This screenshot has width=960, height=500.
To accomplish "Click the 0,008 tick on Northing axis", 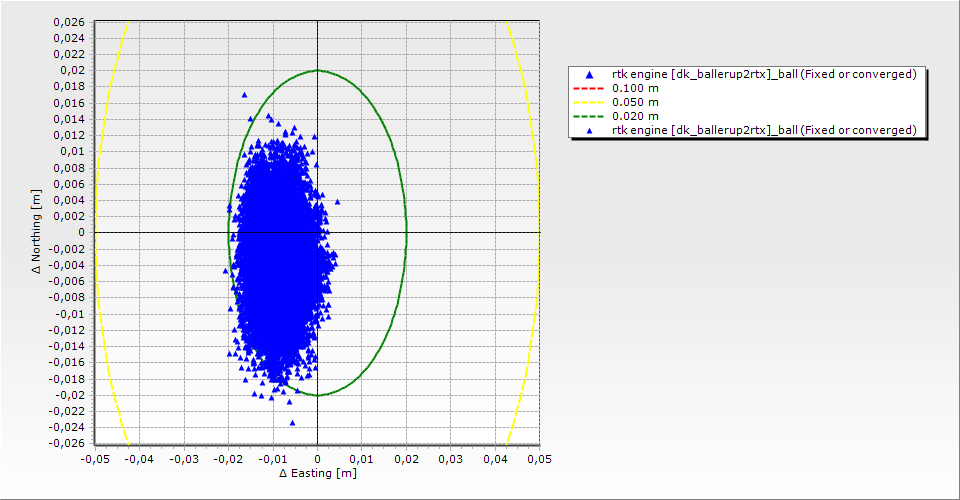I will [x=69, y=168].
